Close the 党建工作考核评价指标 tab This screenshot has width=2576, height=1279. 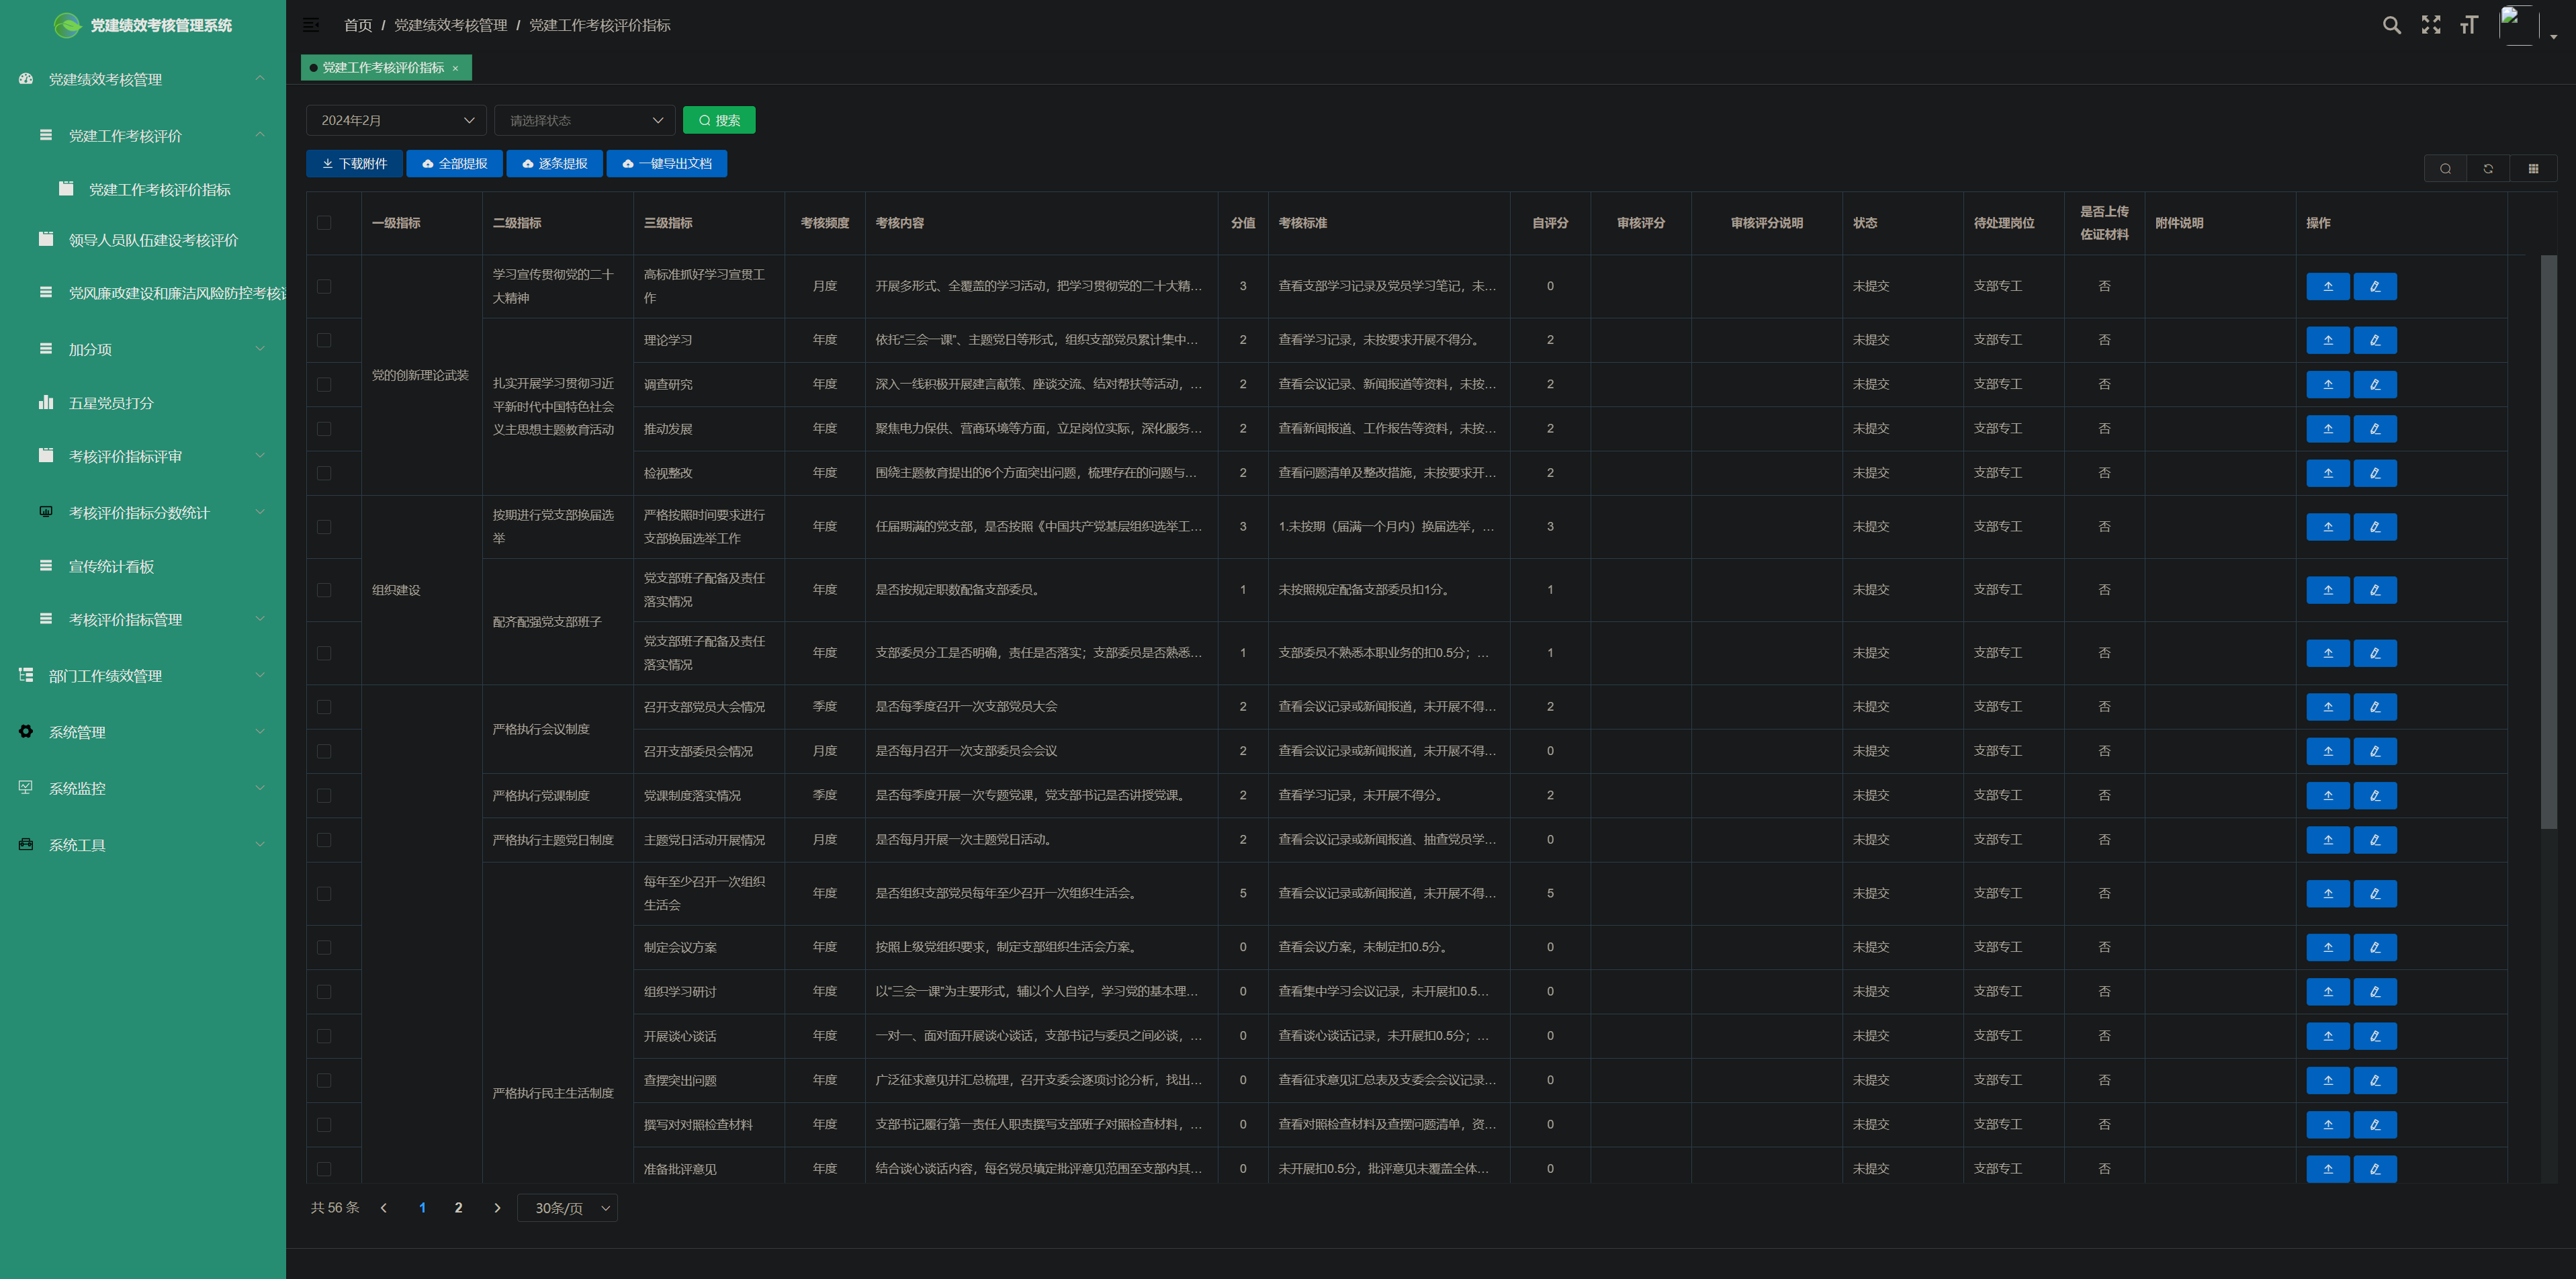click(x=455, y=68)
